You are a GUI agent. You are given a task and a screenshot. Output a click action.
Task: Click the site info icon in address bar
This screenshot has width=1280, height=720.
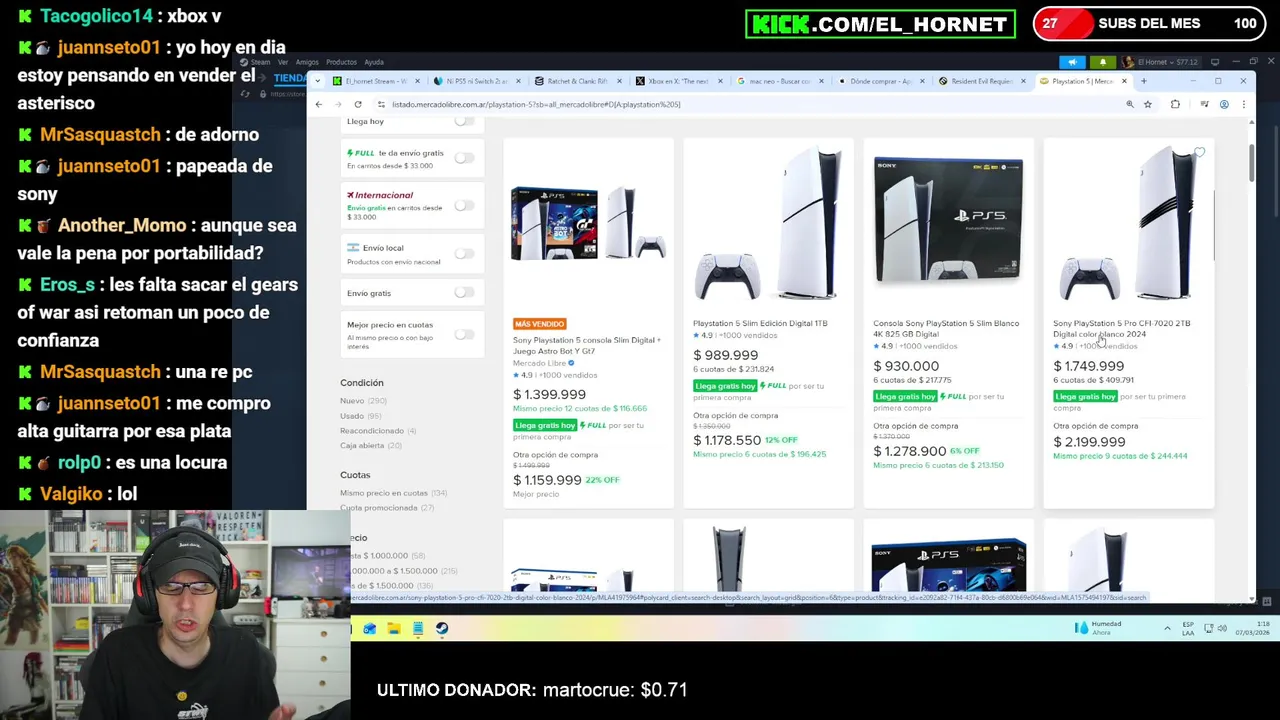point(381,104)
